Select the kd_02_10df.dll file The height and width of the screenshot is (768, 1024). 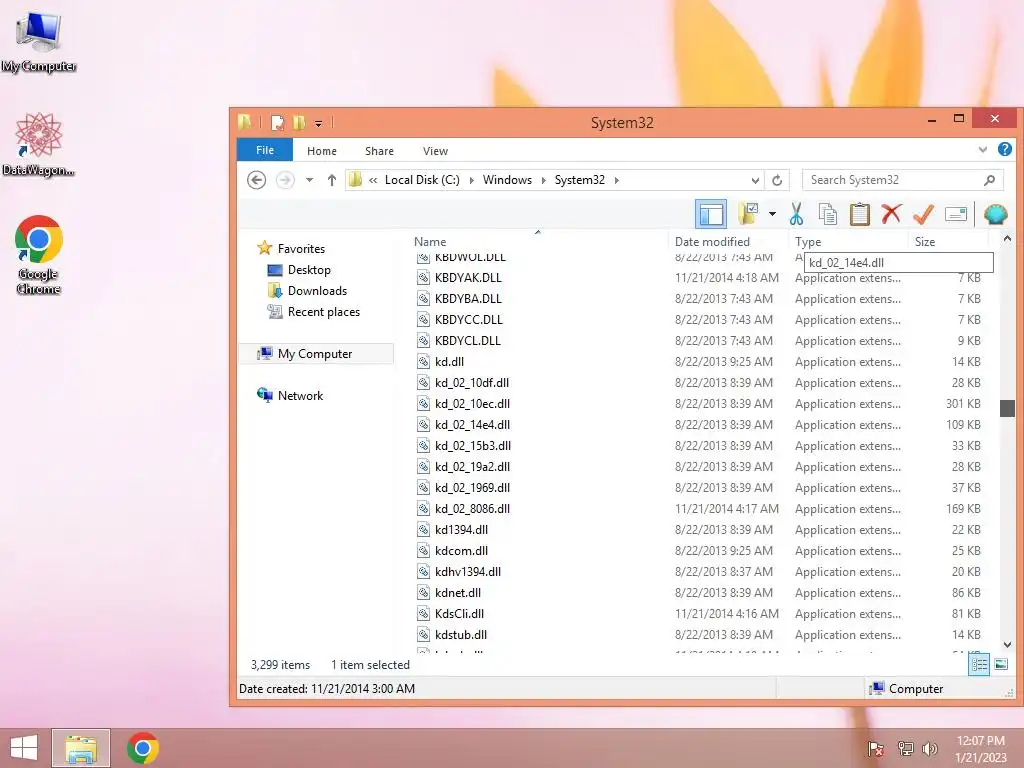(472, 382)
